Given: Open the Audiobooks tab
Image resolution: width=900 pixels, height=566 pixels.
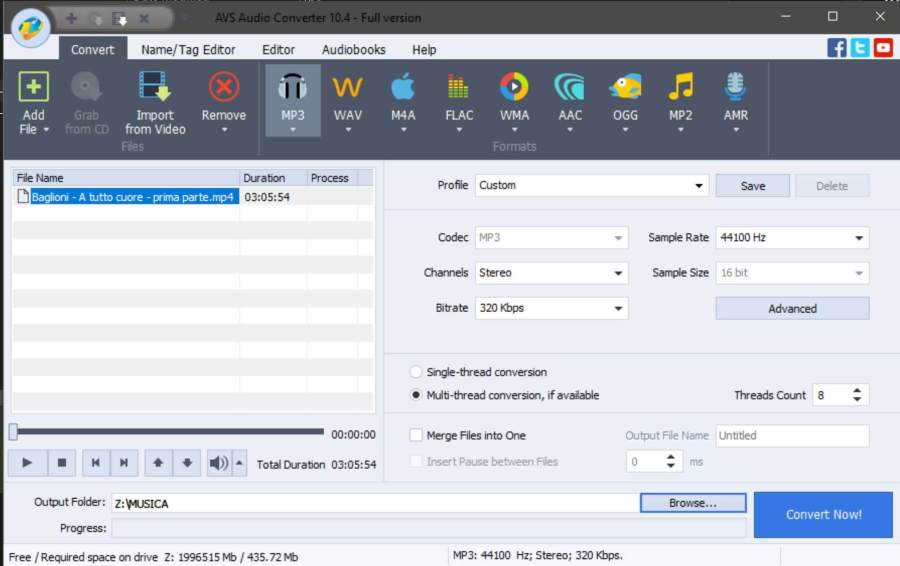Looking at the screenshot, I should click(353, 49).
